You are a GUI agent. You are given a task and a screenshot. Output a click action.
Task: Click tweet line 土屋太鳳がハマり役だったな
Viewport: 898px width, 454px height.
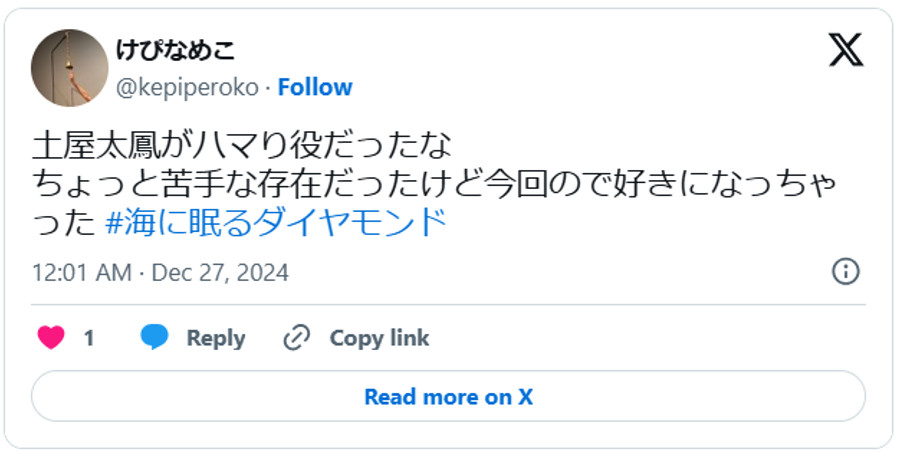pyautogui.click(x=242, y=146)
